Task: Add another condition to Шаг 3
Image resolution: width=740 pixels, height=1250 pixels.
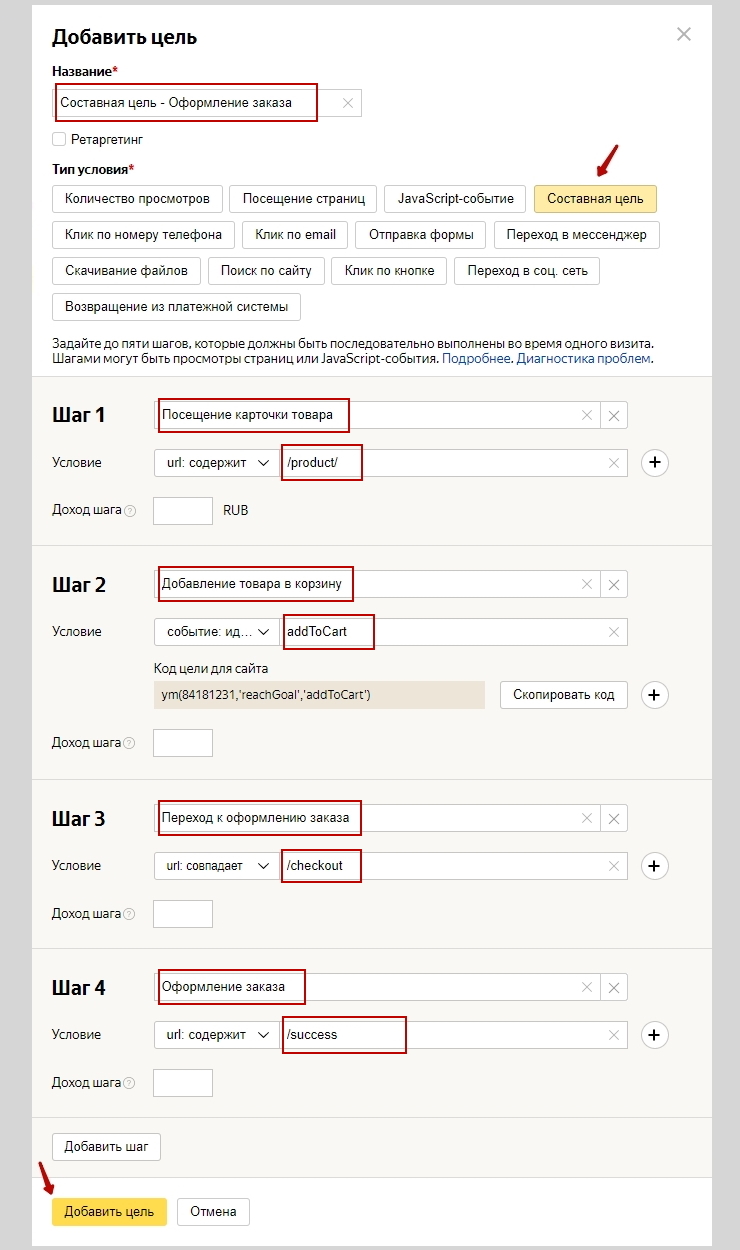Action: (x=654, y=866)
